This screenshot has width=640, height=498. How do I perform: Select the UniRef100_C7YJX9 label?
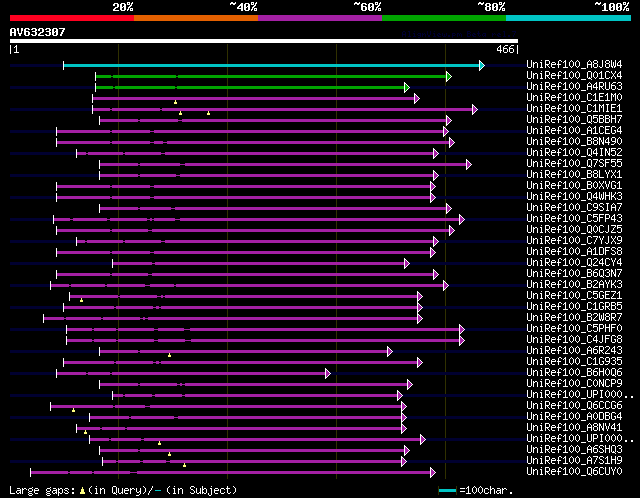pyautogui.click(x=574, y=241)
